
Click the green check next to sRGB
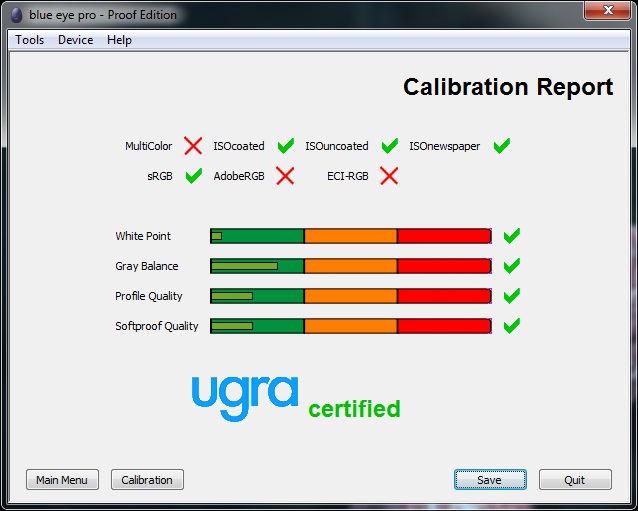coord(194,176)
